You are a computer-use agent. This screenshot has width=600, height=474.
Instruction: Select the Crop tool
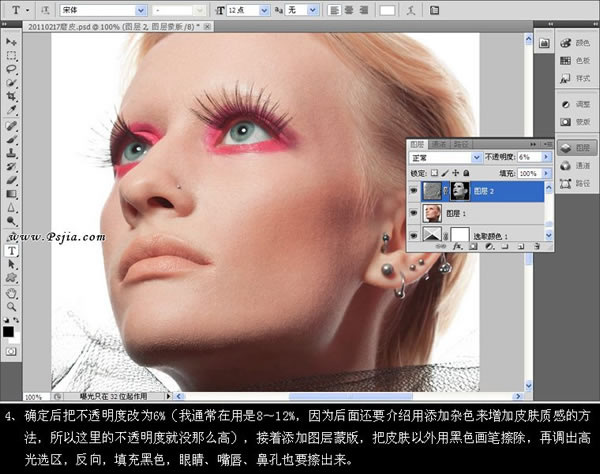click(x=11, y=96)
